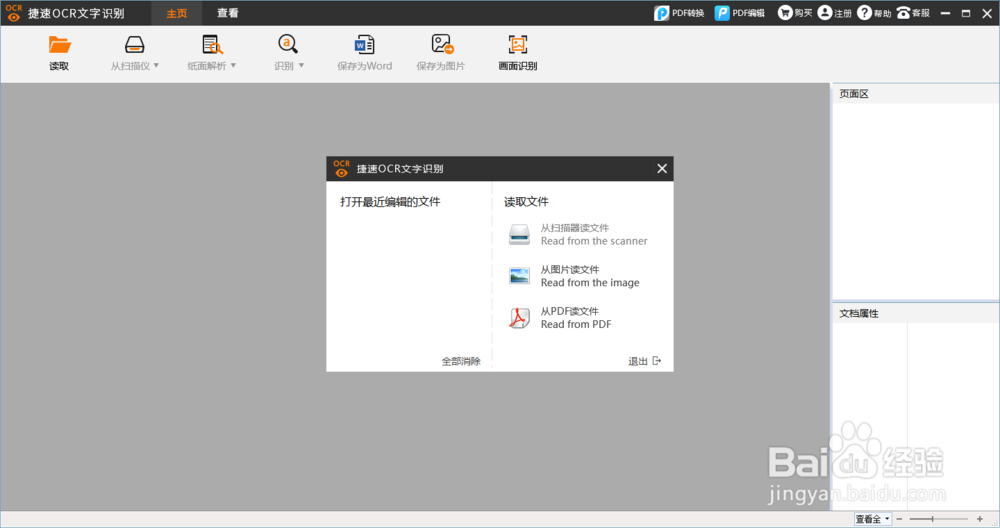Click the 保存为Word icon
This screenshot has height=528, width=1000.
364,44
